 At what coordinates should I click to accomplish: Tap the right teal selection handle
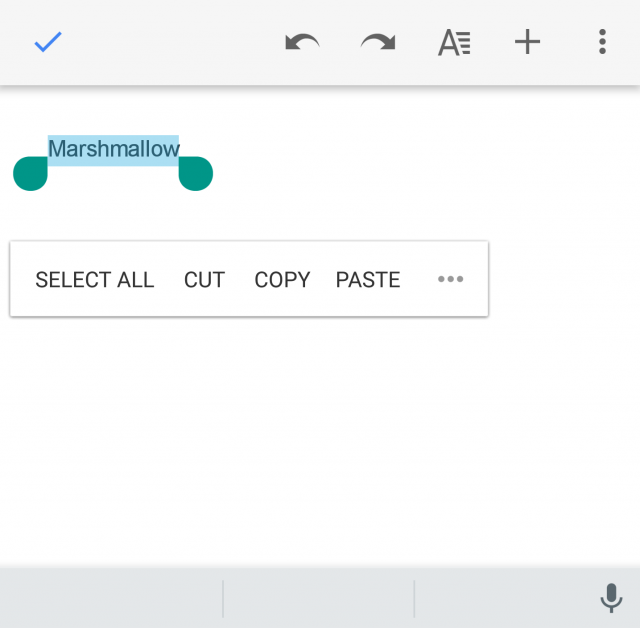pos(196,173)
